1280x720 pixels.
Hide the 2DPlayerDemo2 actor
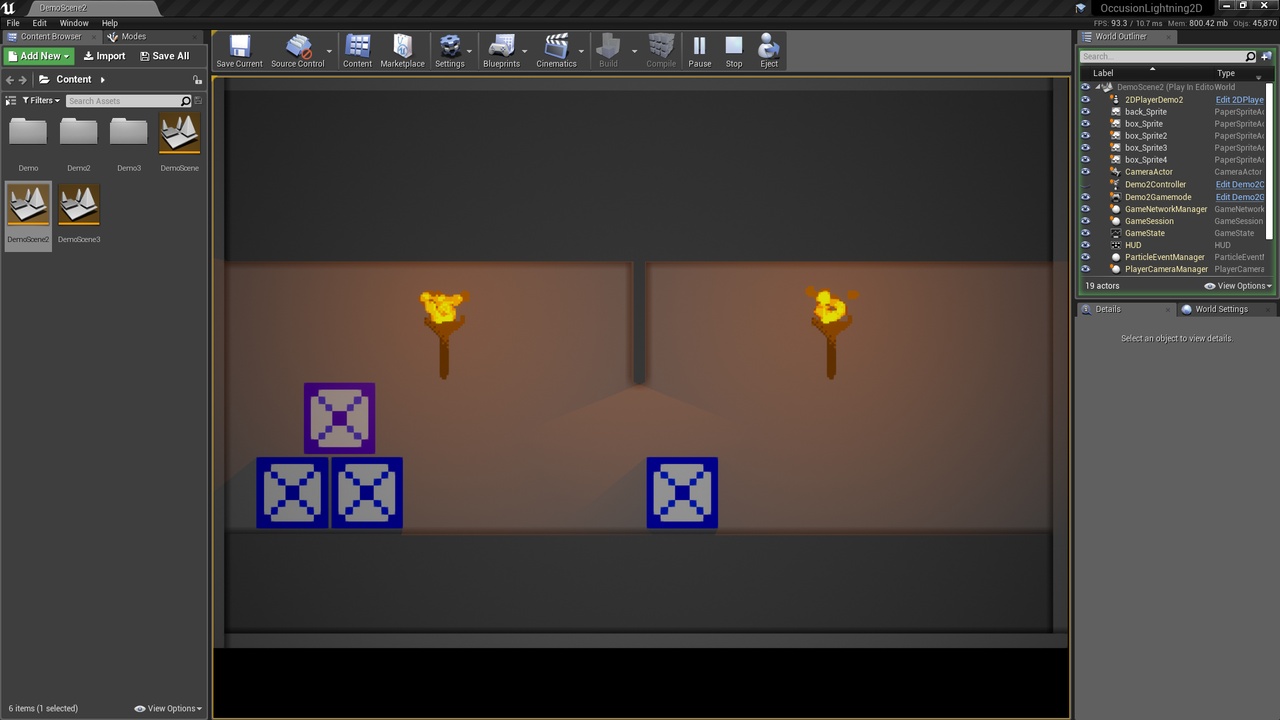pyautogui.click(x=1085, y=100)
